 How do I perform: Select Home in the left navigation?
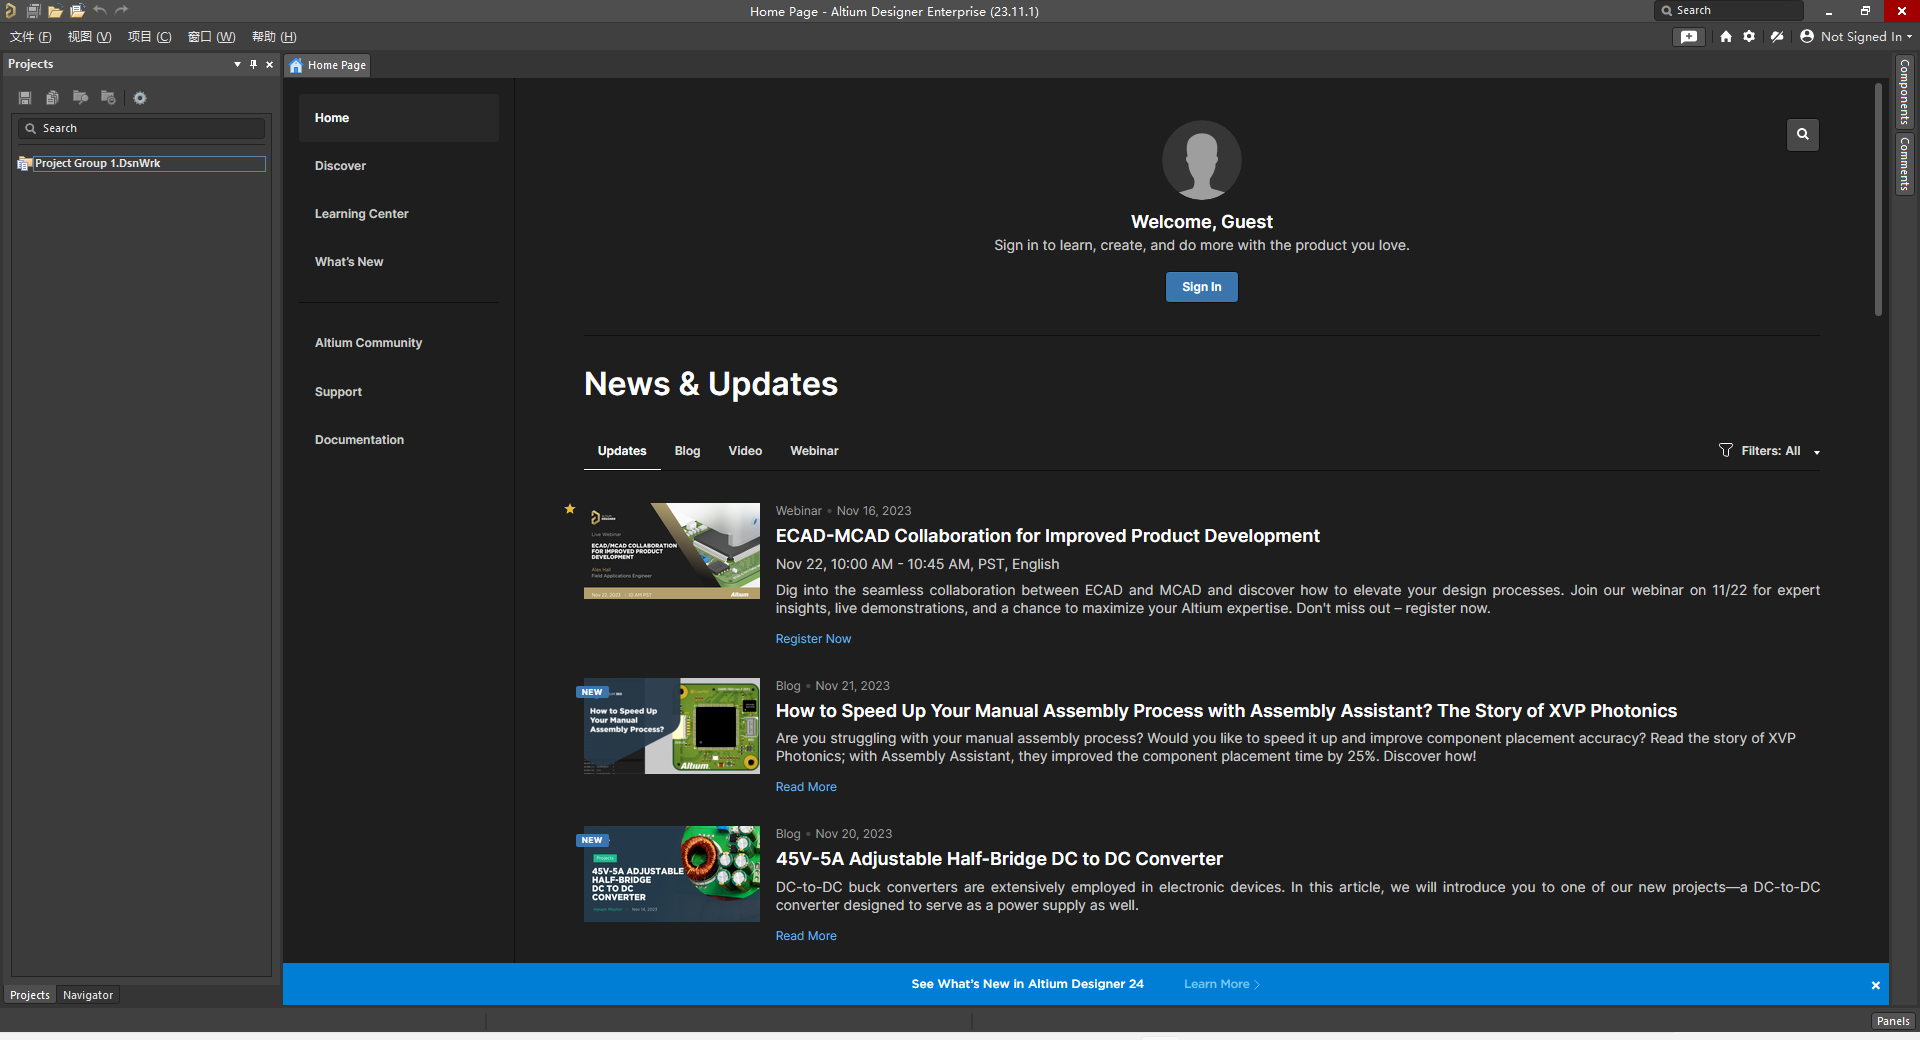tap(399, 118)
